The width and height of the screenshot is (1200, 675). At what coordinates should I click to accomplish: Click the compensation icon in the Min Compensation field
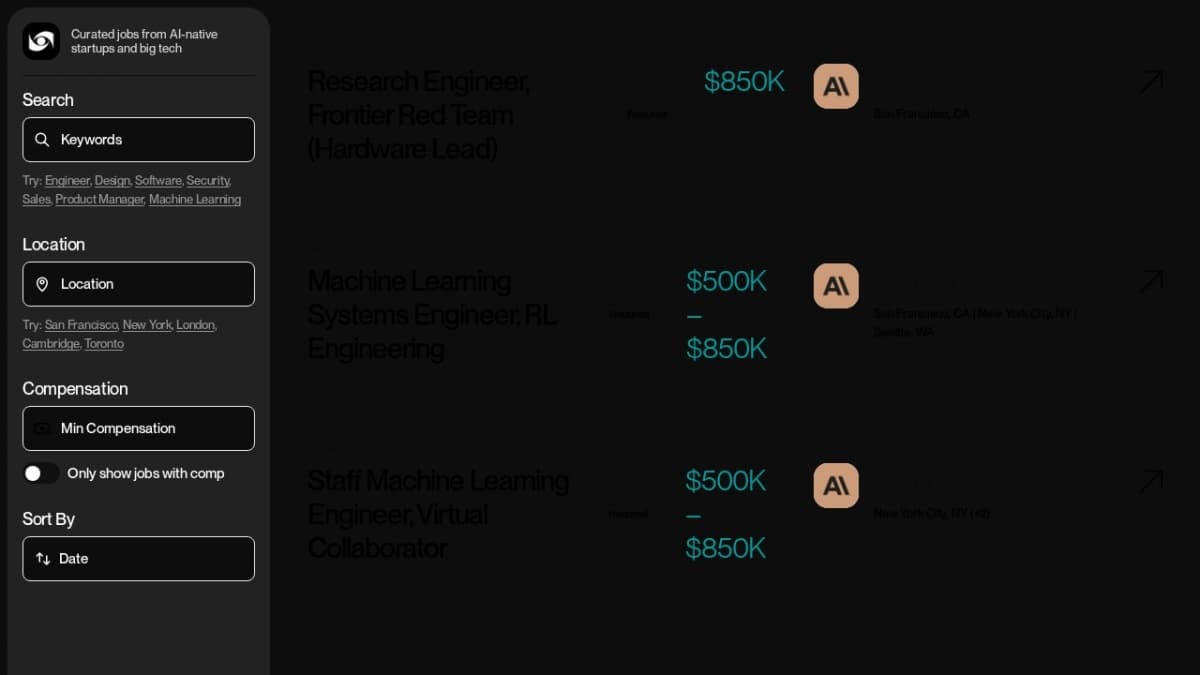pyautogui.click(x=43, y=428)
